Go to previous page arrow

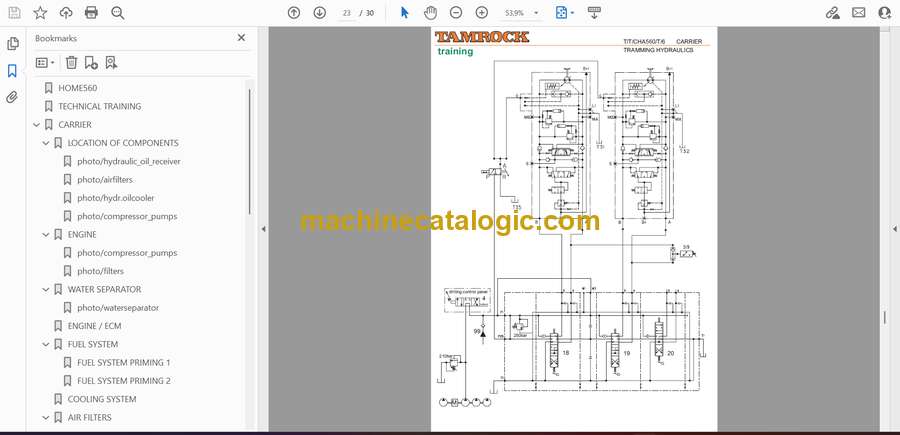pyautogui.click(x=294, y=13)
